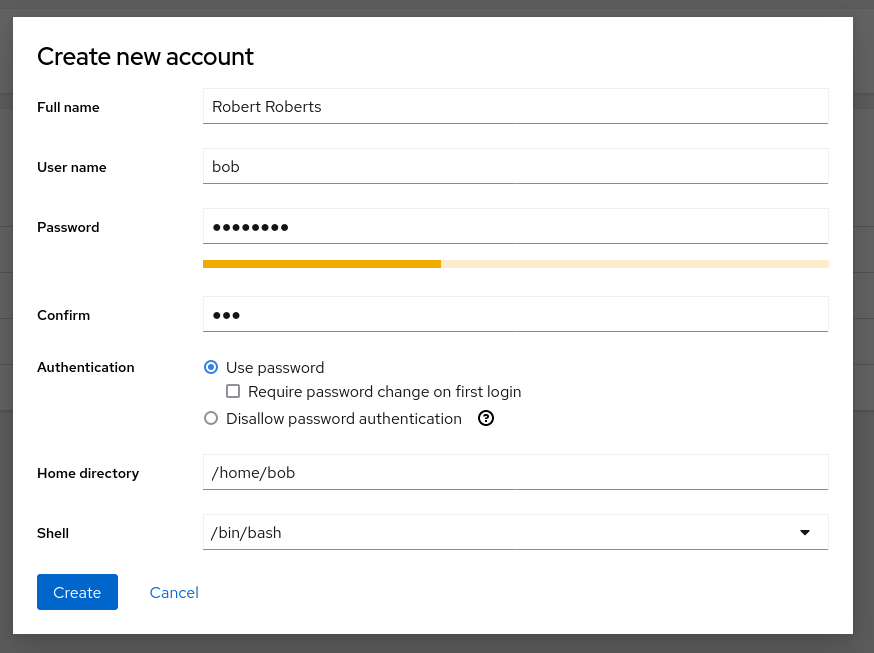Click the username value bob

[x=226, y=166]
